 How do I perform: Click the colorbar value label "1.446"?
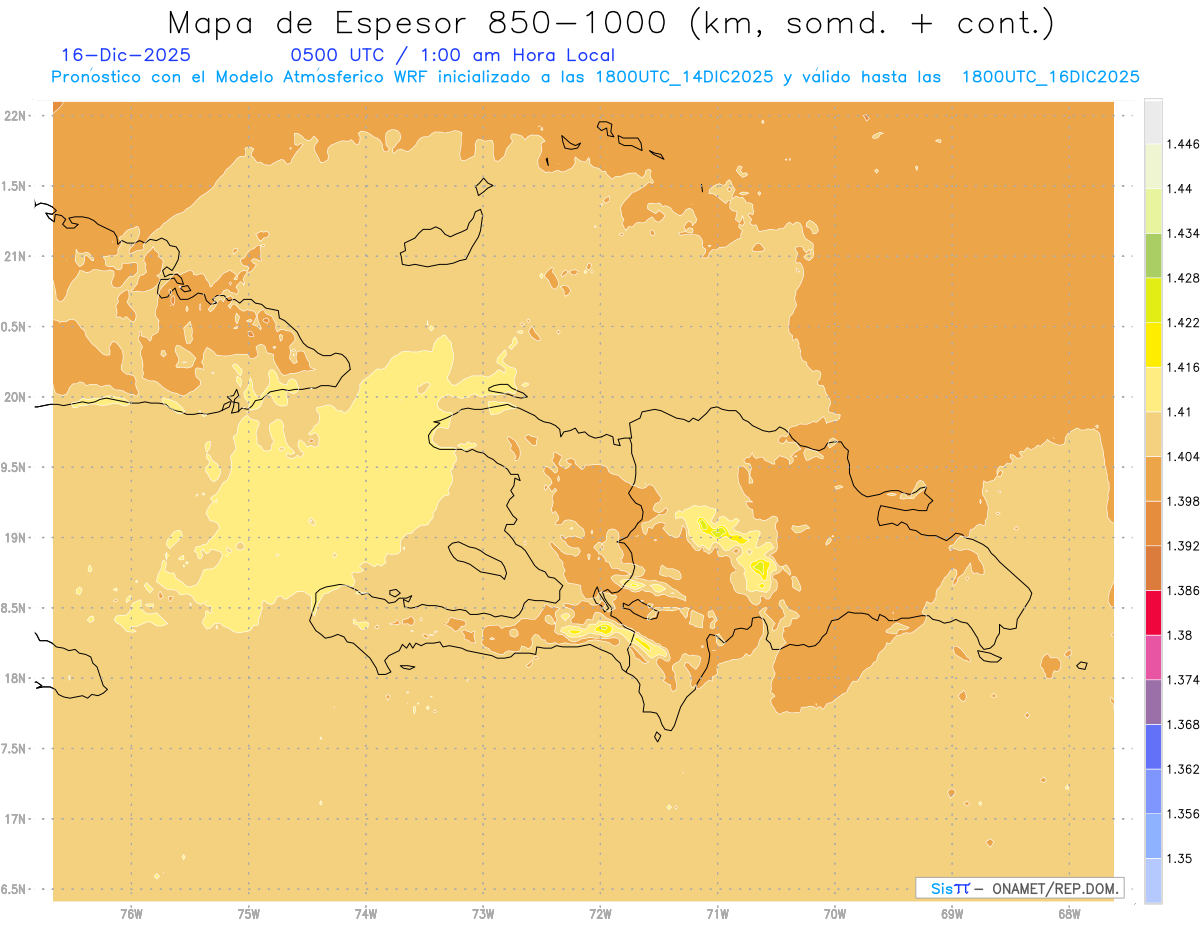1182,144
